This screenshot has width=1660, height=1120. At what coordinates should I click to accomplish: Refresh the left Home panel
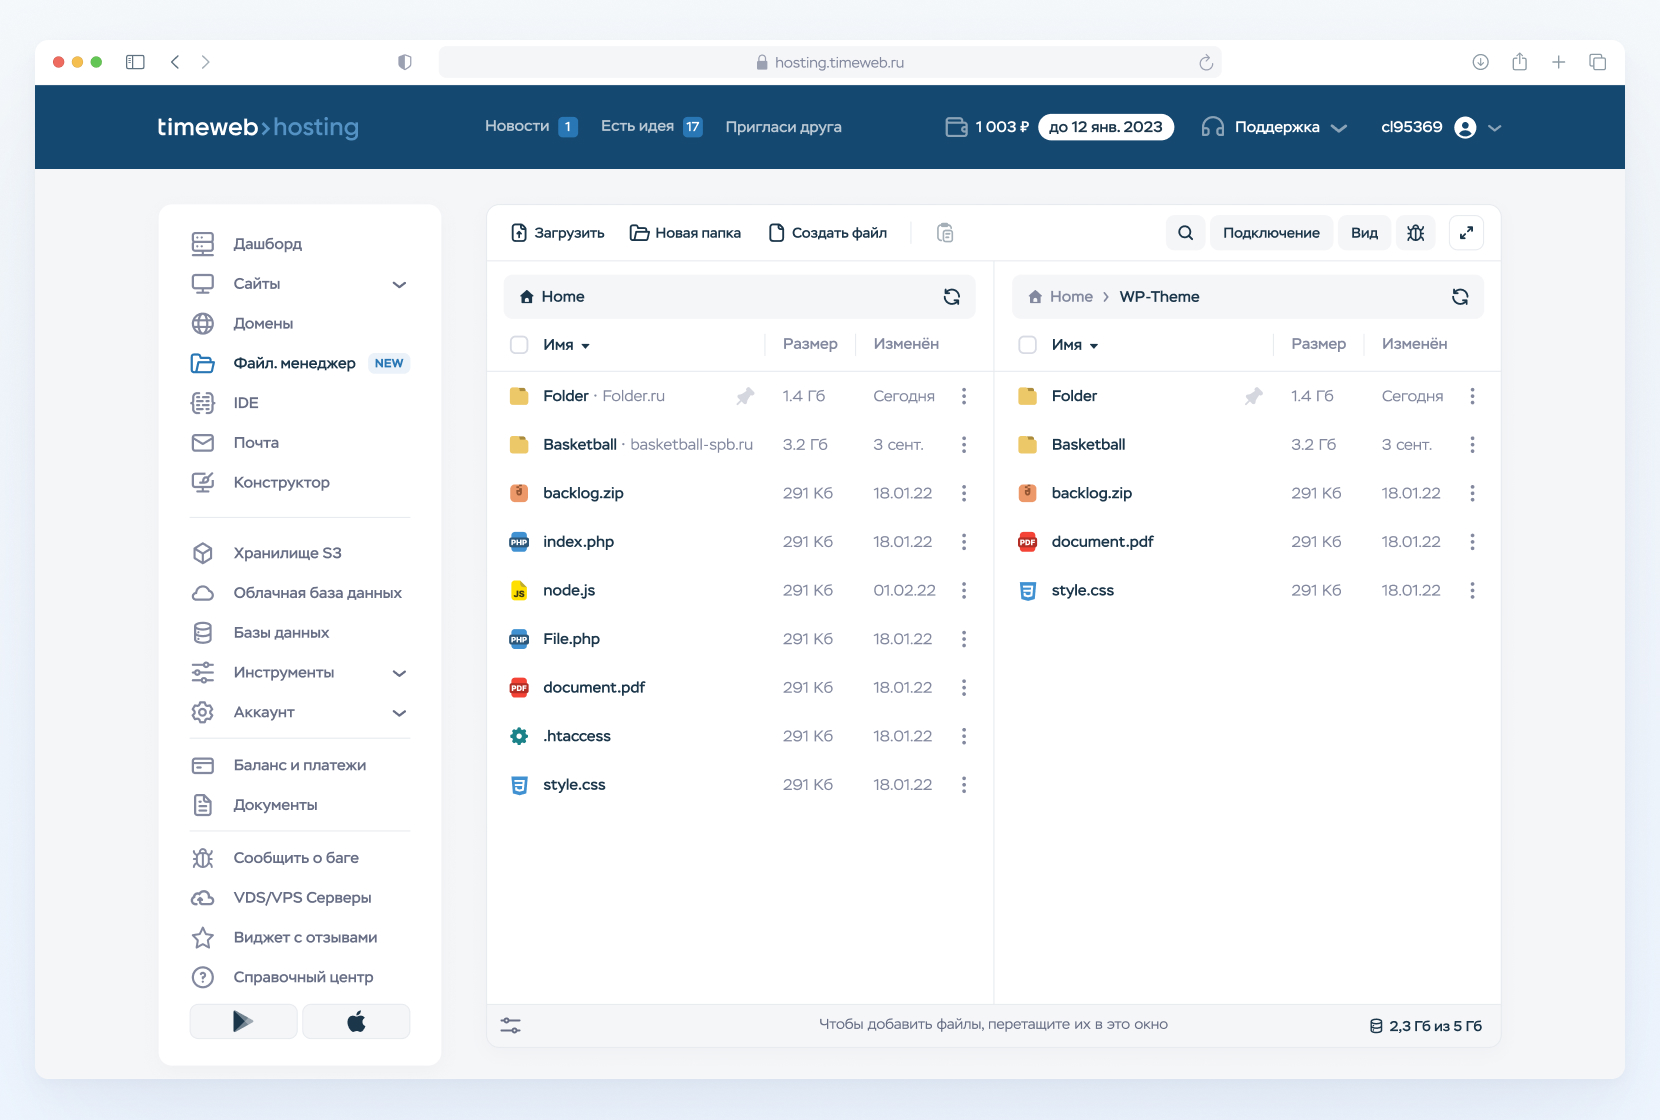tap(952, 297)
